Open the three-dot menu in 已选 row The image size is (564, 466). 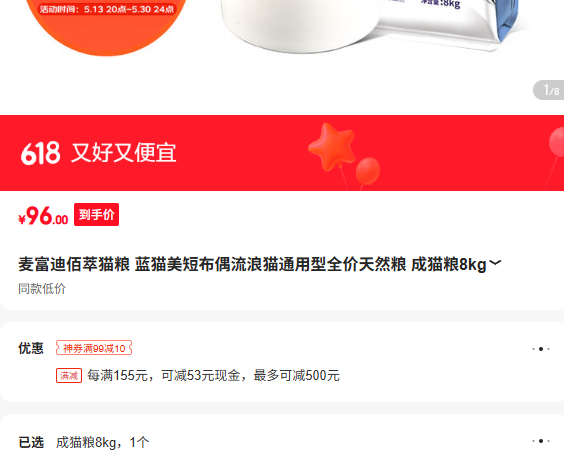click(541, 441)
